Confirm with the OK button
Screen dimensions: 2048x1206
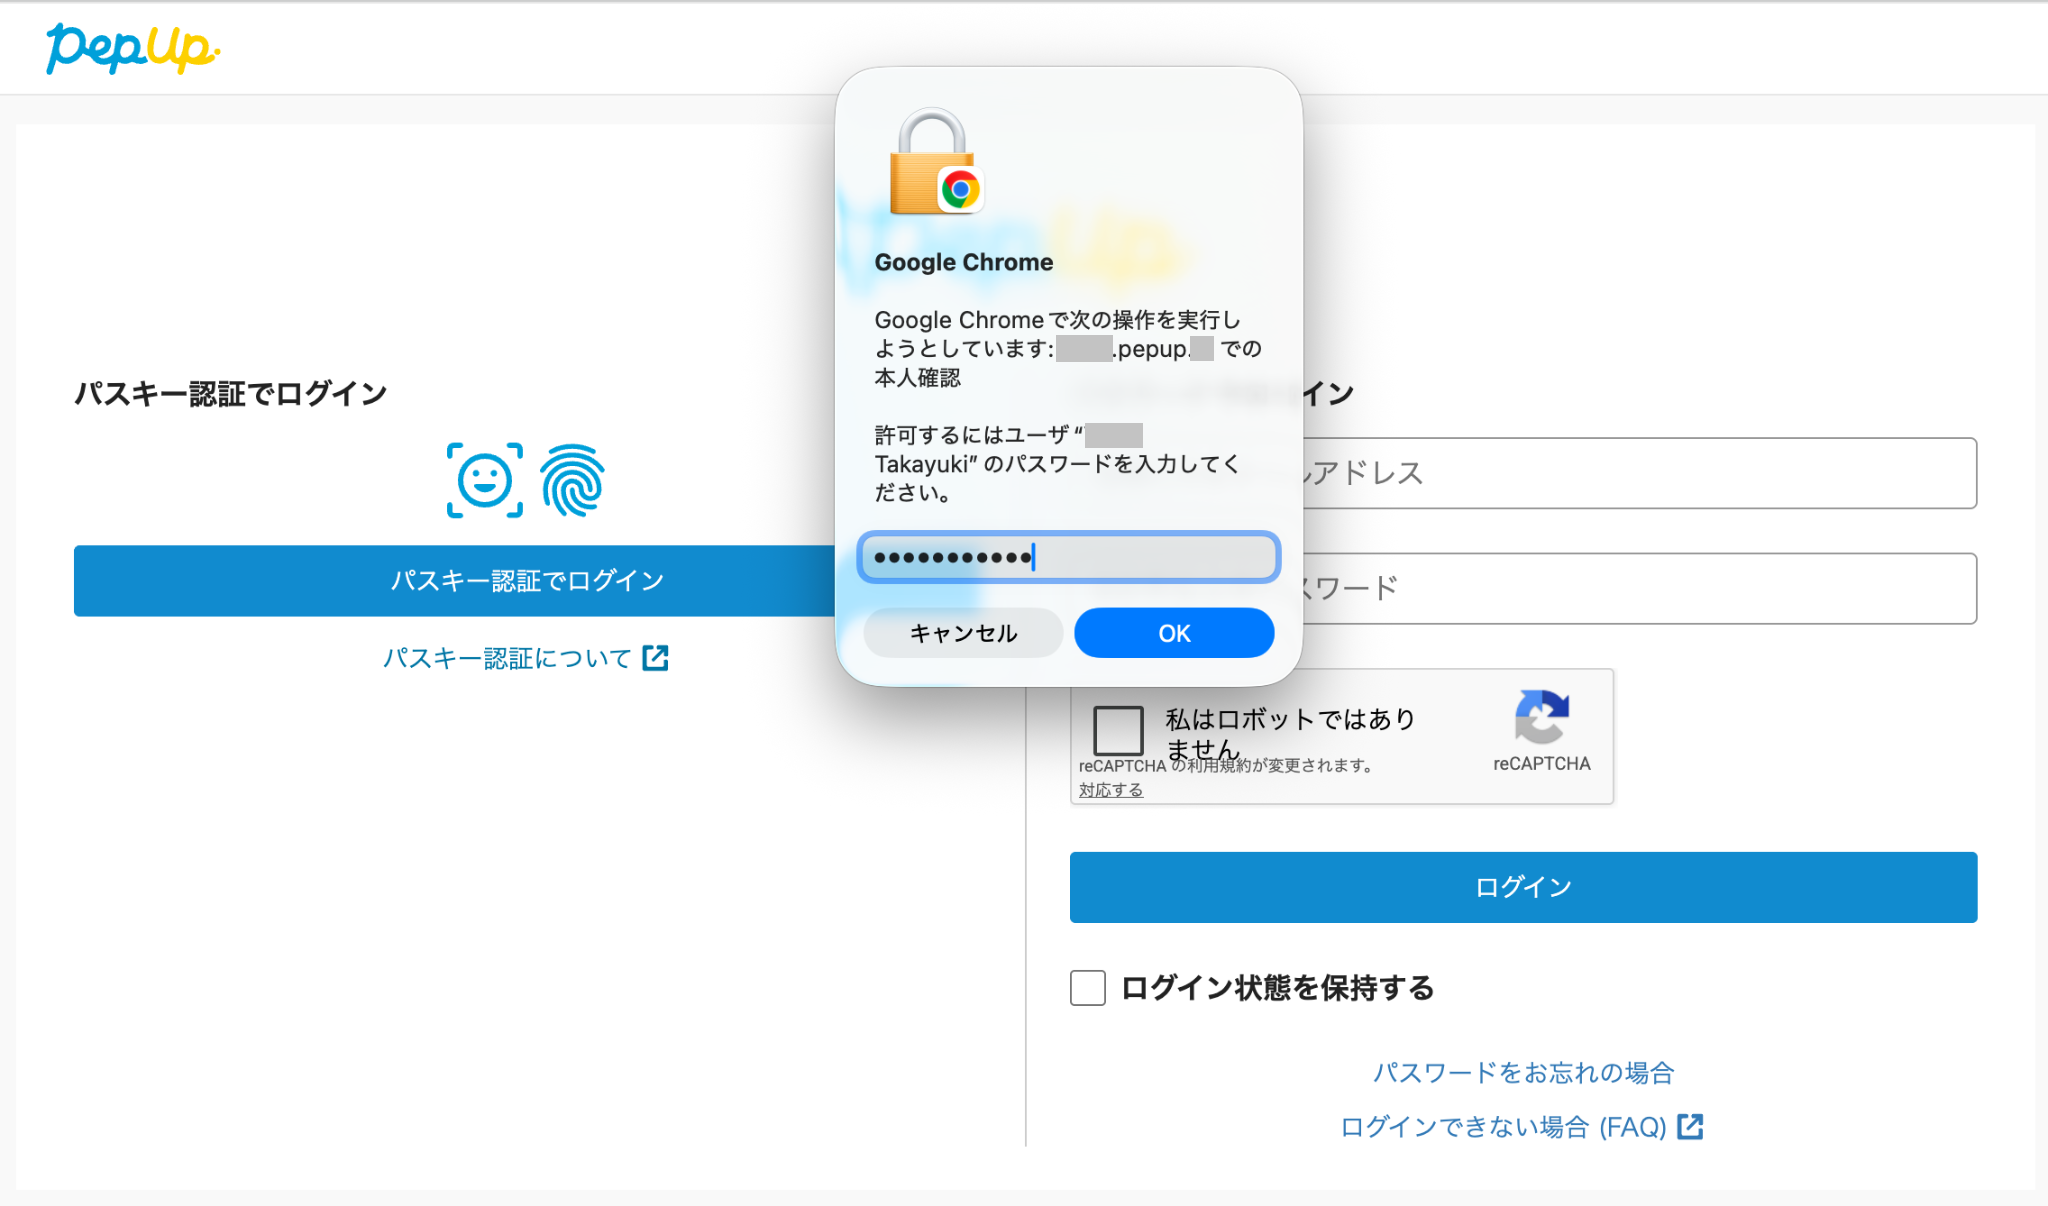[x=1174, y=633]
